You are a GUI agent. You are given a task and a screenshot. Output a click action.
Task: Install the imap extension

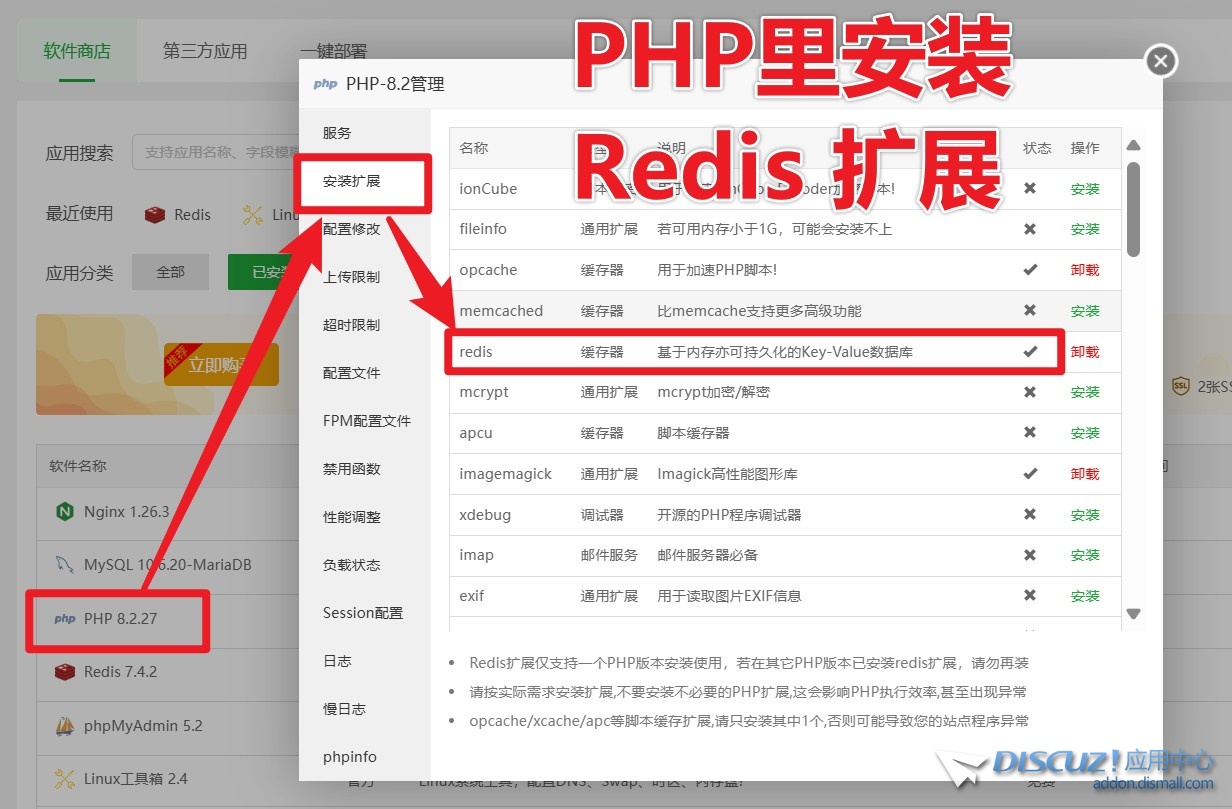pyautogui.click(x=1085, y=555)
